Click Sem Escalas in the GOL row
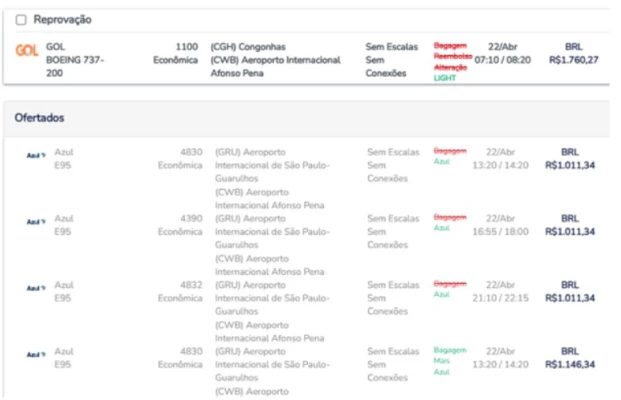 pos(392,47)
